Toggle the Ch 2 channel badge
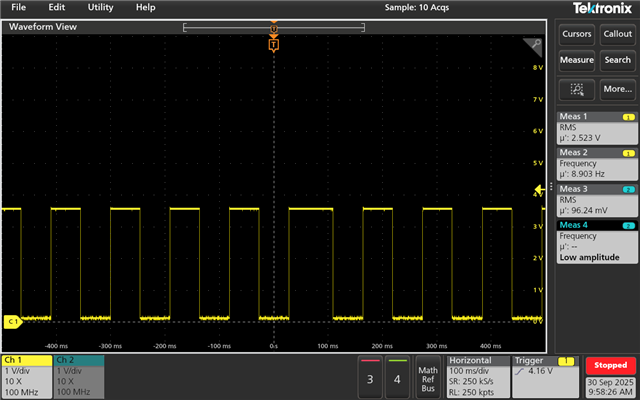 [x=79, y=376]
